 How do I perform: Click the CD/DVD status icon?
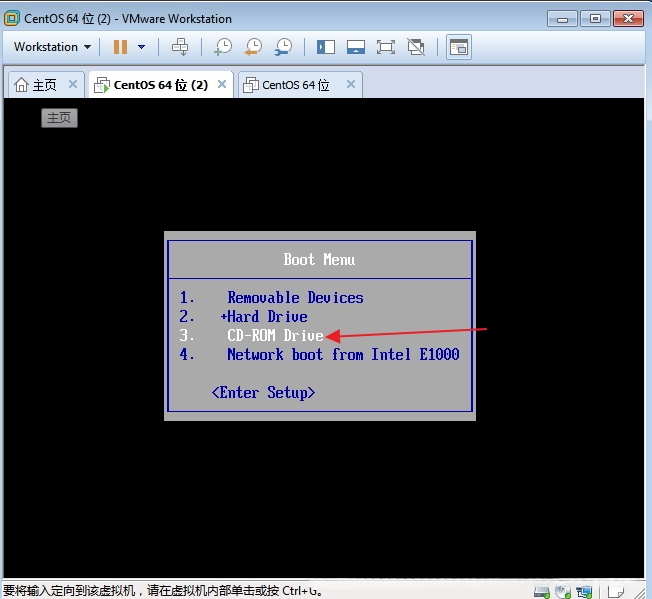[563, 591]
